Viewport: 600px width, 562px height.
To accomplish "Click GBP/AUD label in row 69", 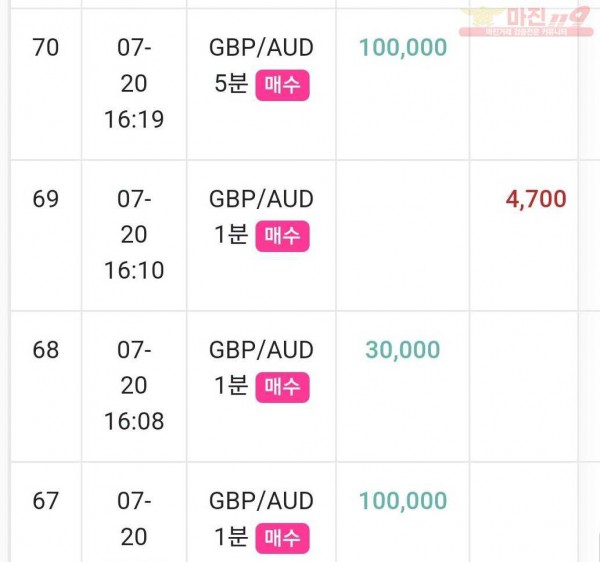I will [x=261, y=199].
